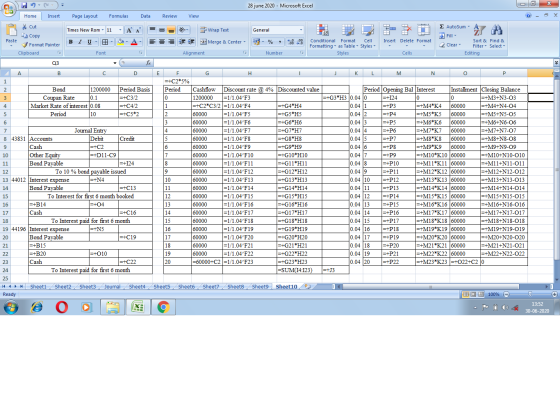Click the Insert Function fx button

pyautogui.click(x=148, y=63)
